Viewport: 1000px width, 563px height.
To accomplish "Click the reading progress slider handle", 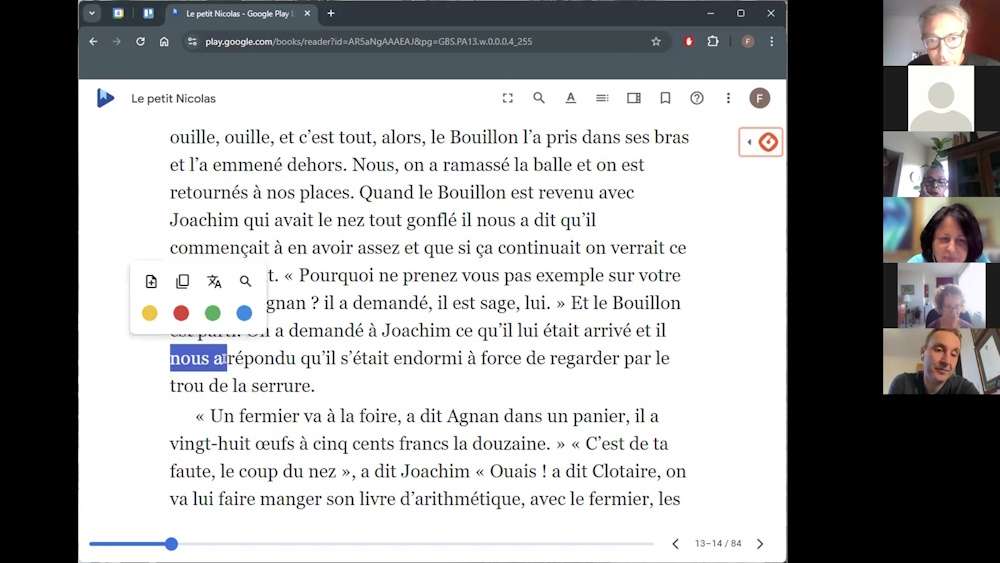I will [x=171, y=544].
